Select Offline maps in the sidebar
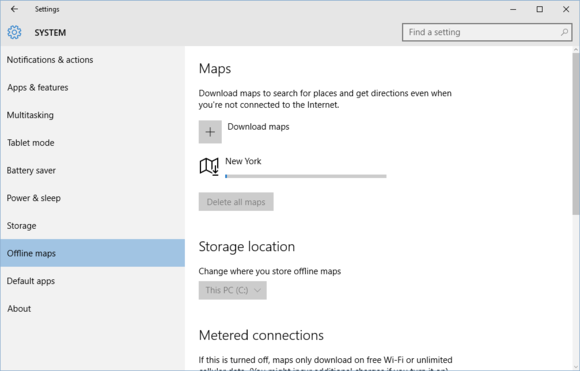The width and height of the screenshot is (580, 371). click(x=92, y=253)
